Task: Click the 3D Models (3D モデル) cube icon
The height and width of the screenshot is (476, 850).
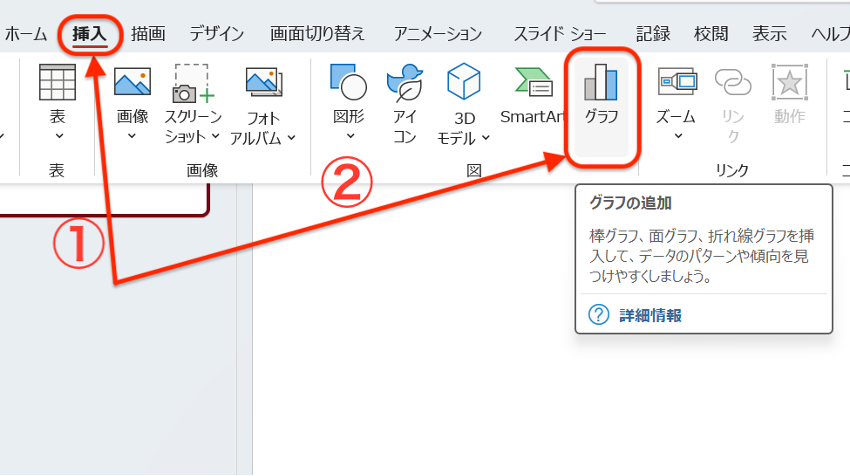Action: (x=463, y=82)
